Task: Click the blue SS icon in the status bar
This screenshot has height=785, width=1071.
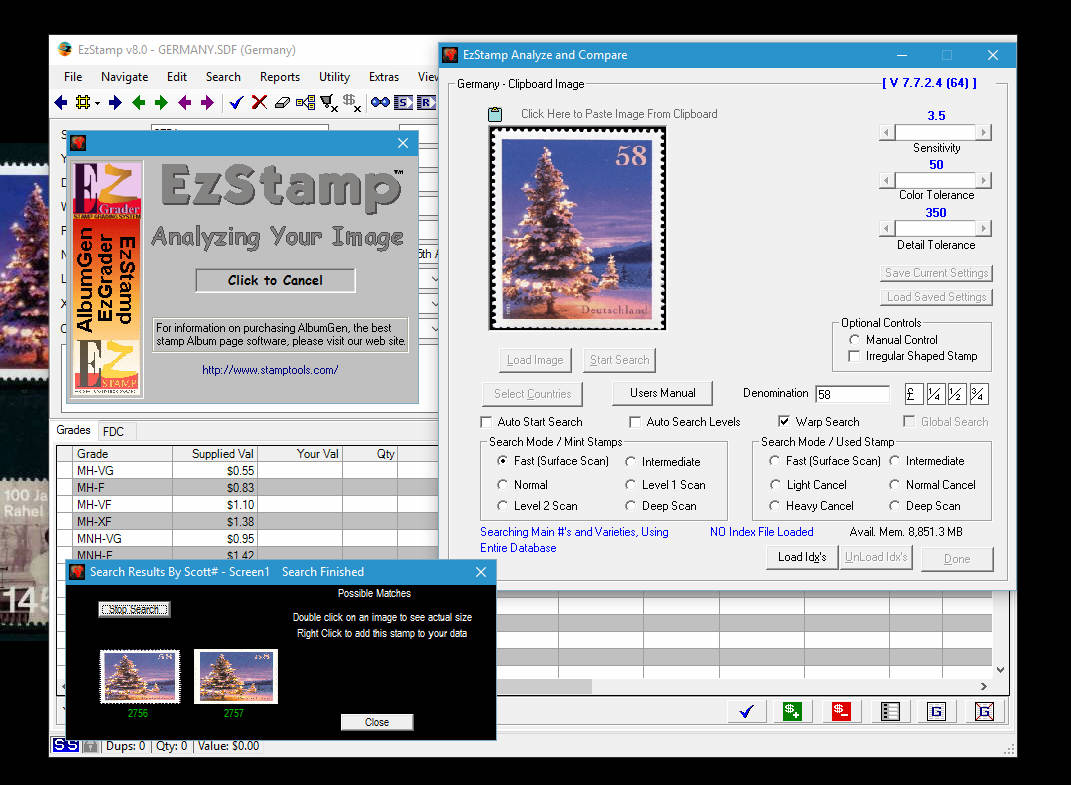Action: coord(66,745)
